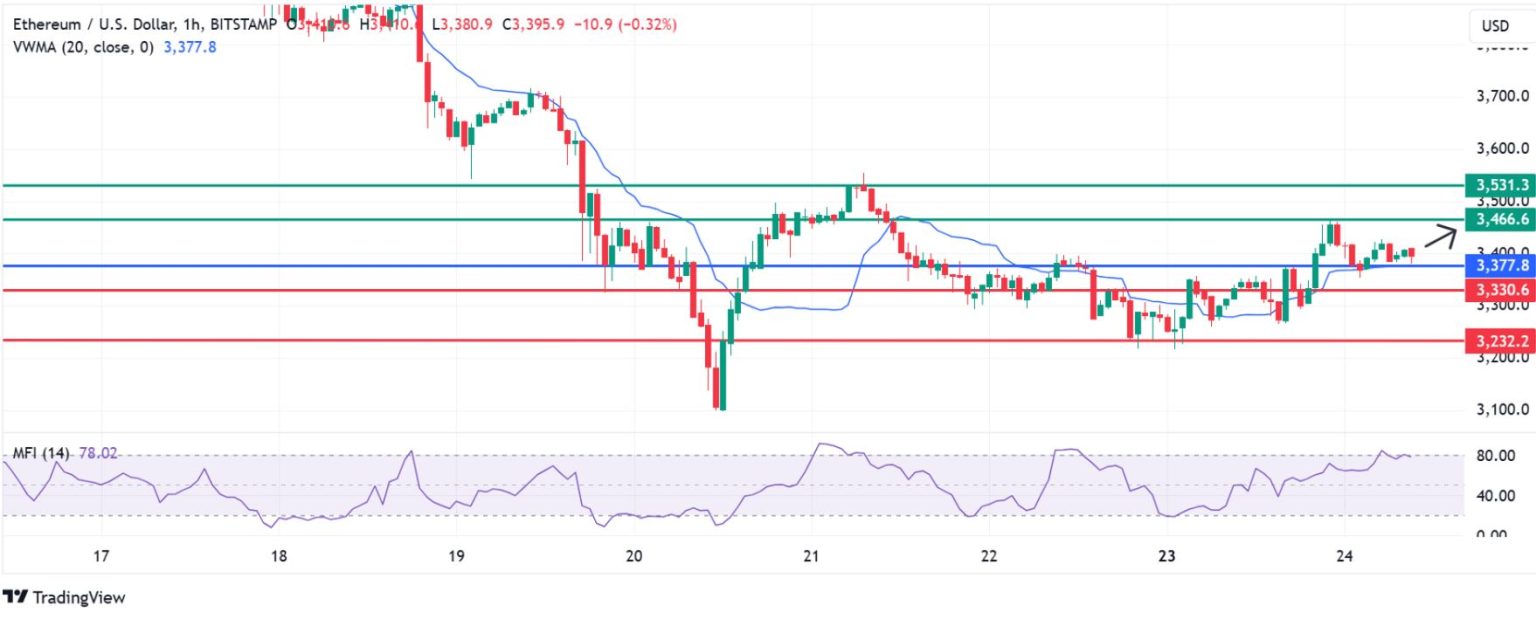Click the 3,700.0 price scale value

pos(1502,97)
